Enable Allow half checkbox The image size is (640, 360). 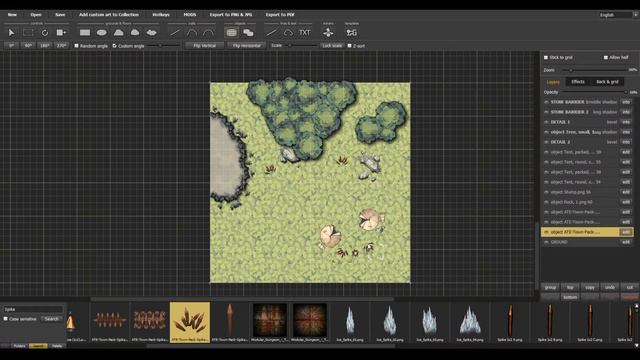tap(606, 58)
